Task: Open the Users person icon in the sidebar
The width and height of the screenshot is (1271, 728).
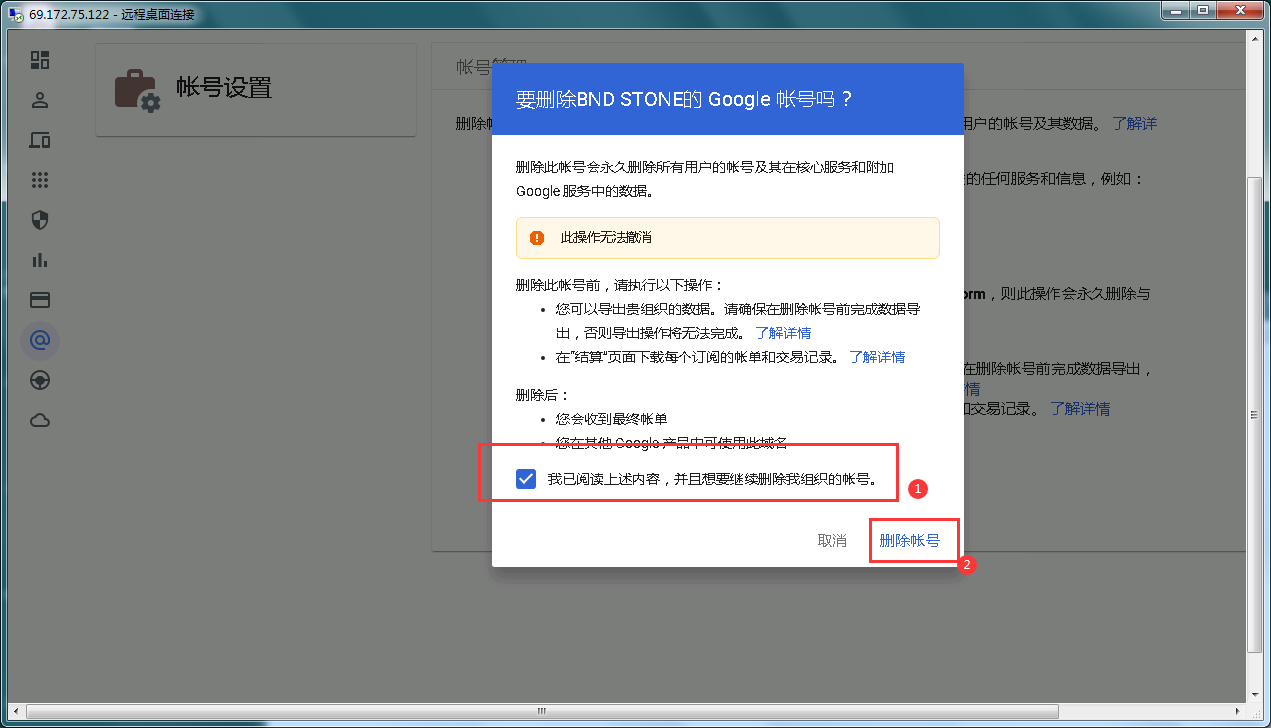Action: pyautogui.click(x=40, y=100)
